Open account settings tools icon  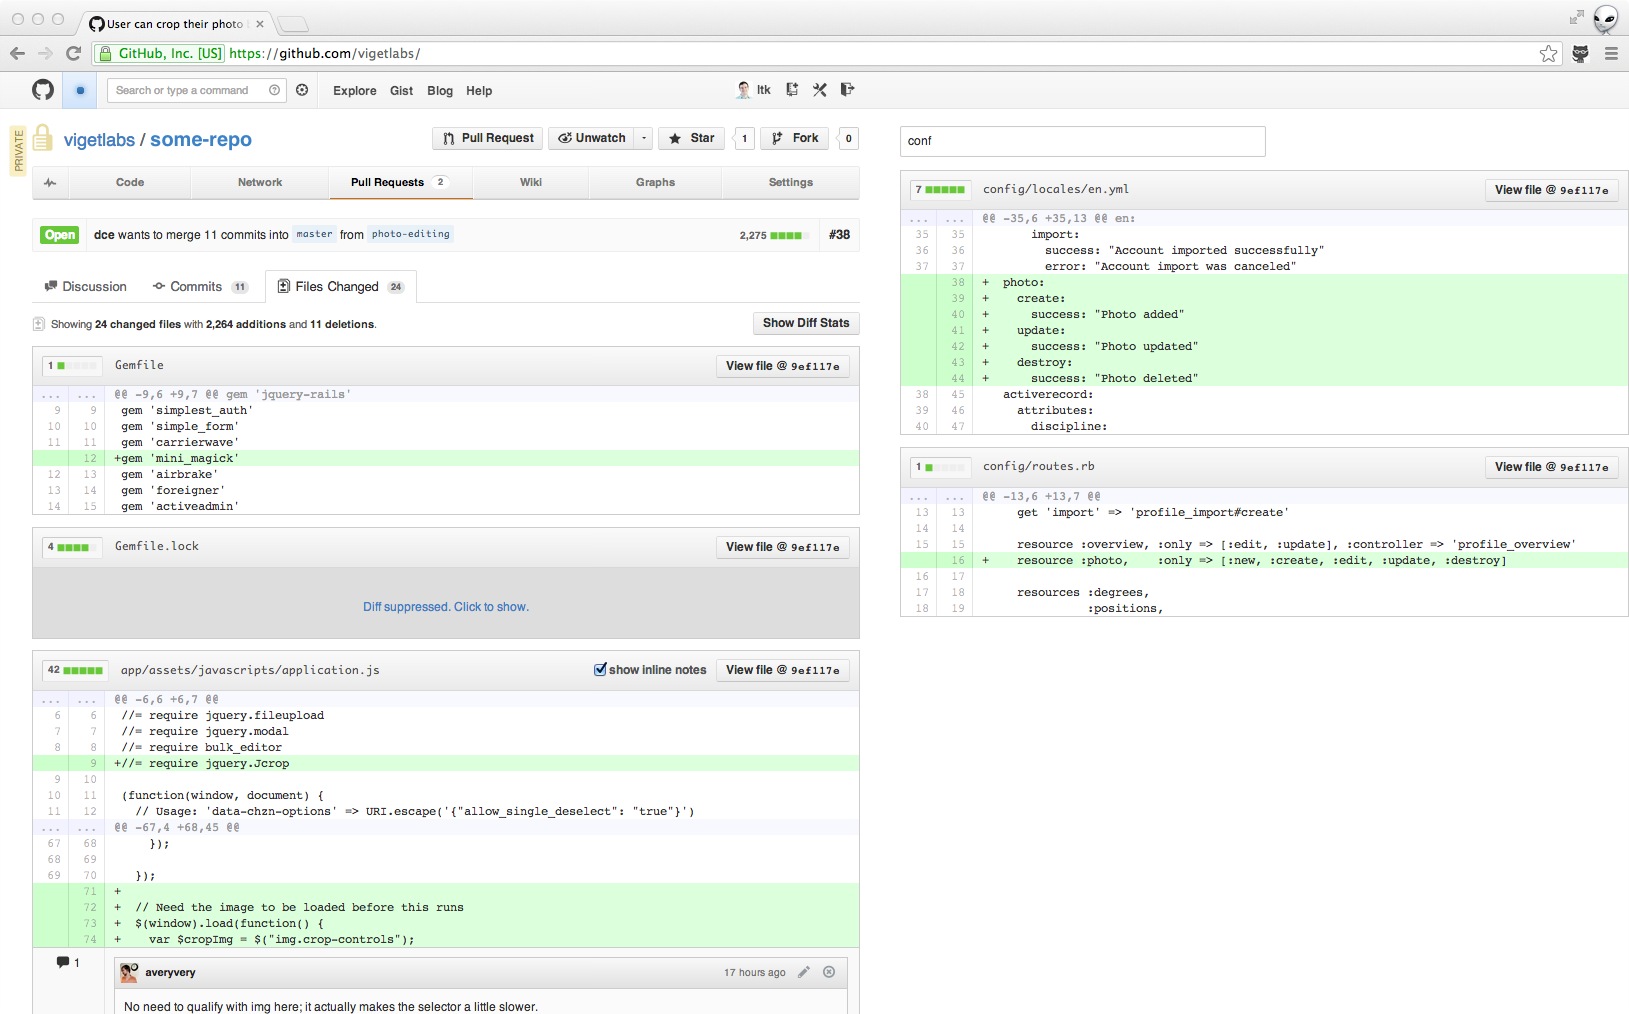pyautogui.click(x=820, y=90)
